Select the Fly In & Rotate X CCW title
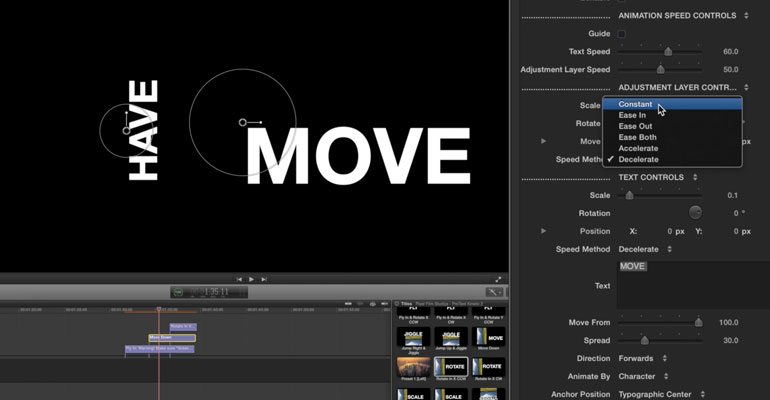The image size is (770, 400). tap(413, 312)
